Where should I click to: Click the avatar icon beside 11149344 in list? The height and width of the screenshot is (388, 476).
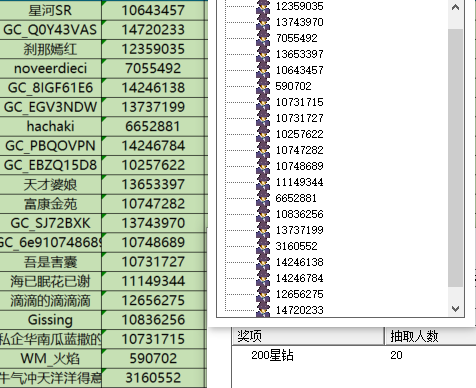[263, 182]
